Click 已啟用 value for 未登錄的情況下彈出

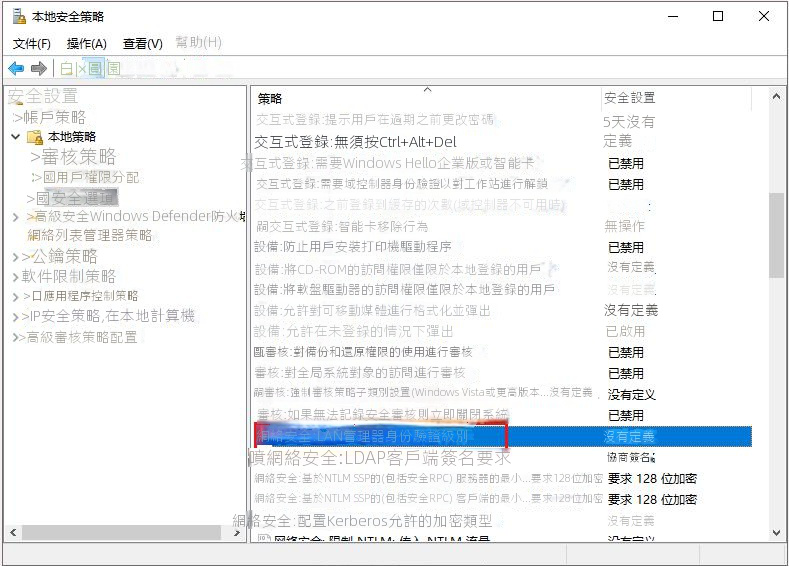(625, 331)
